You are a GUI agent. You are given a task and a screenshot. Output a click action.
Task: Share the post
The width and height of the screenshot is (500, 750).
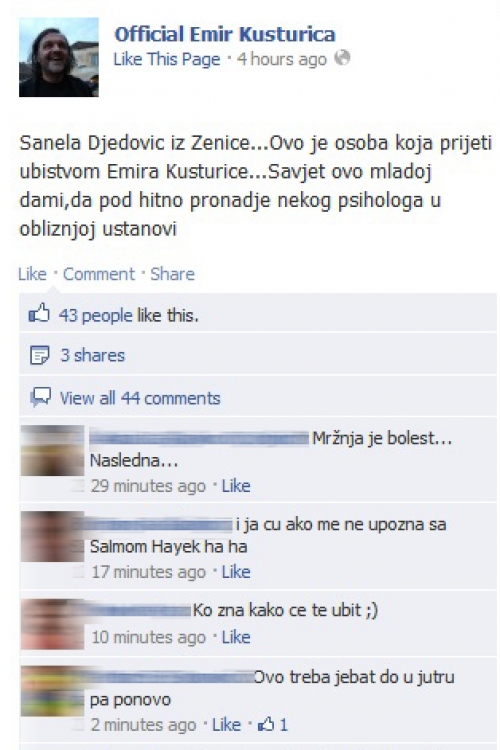click(x=172, y=274)
